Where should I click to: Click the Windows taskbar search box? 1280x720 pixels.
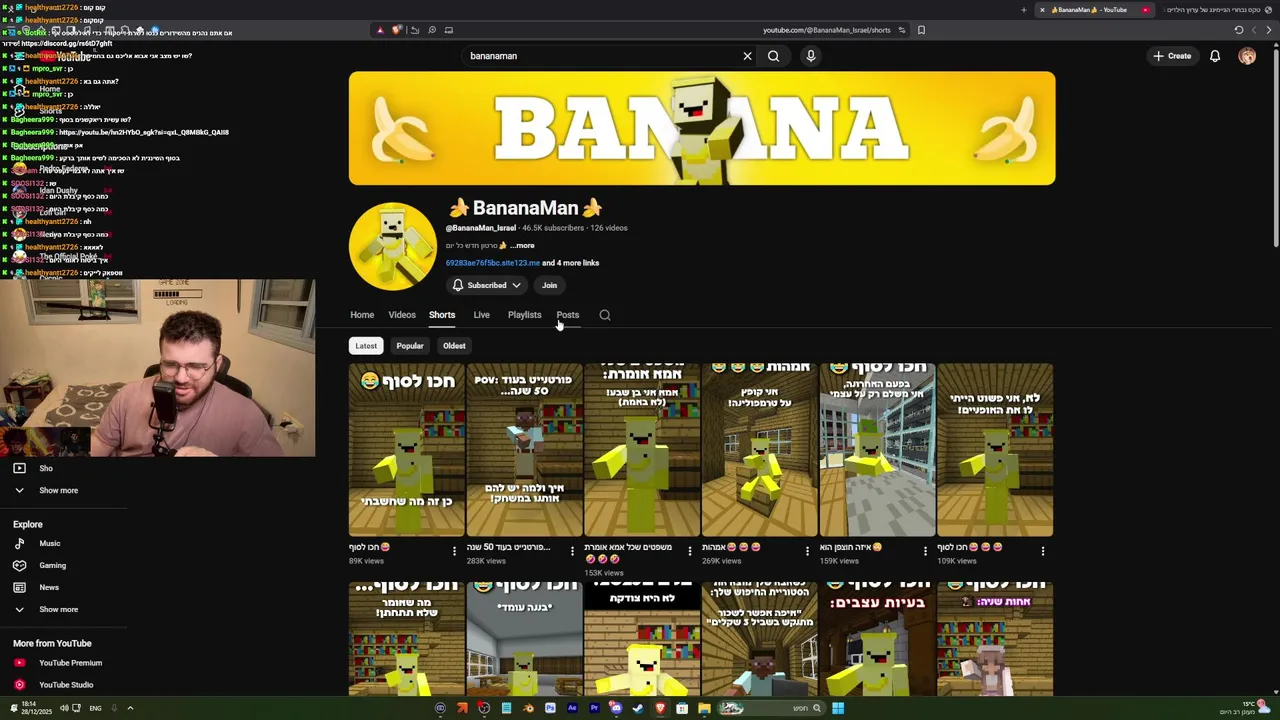pyautogui.click(x=772, y=709)
